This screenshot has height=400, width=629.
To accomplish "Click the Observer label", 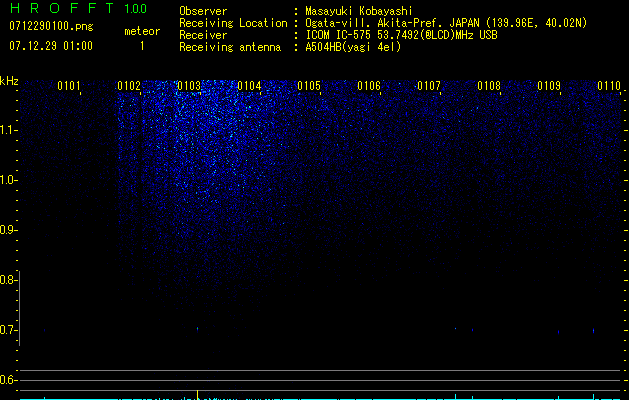I will (203, 11).
